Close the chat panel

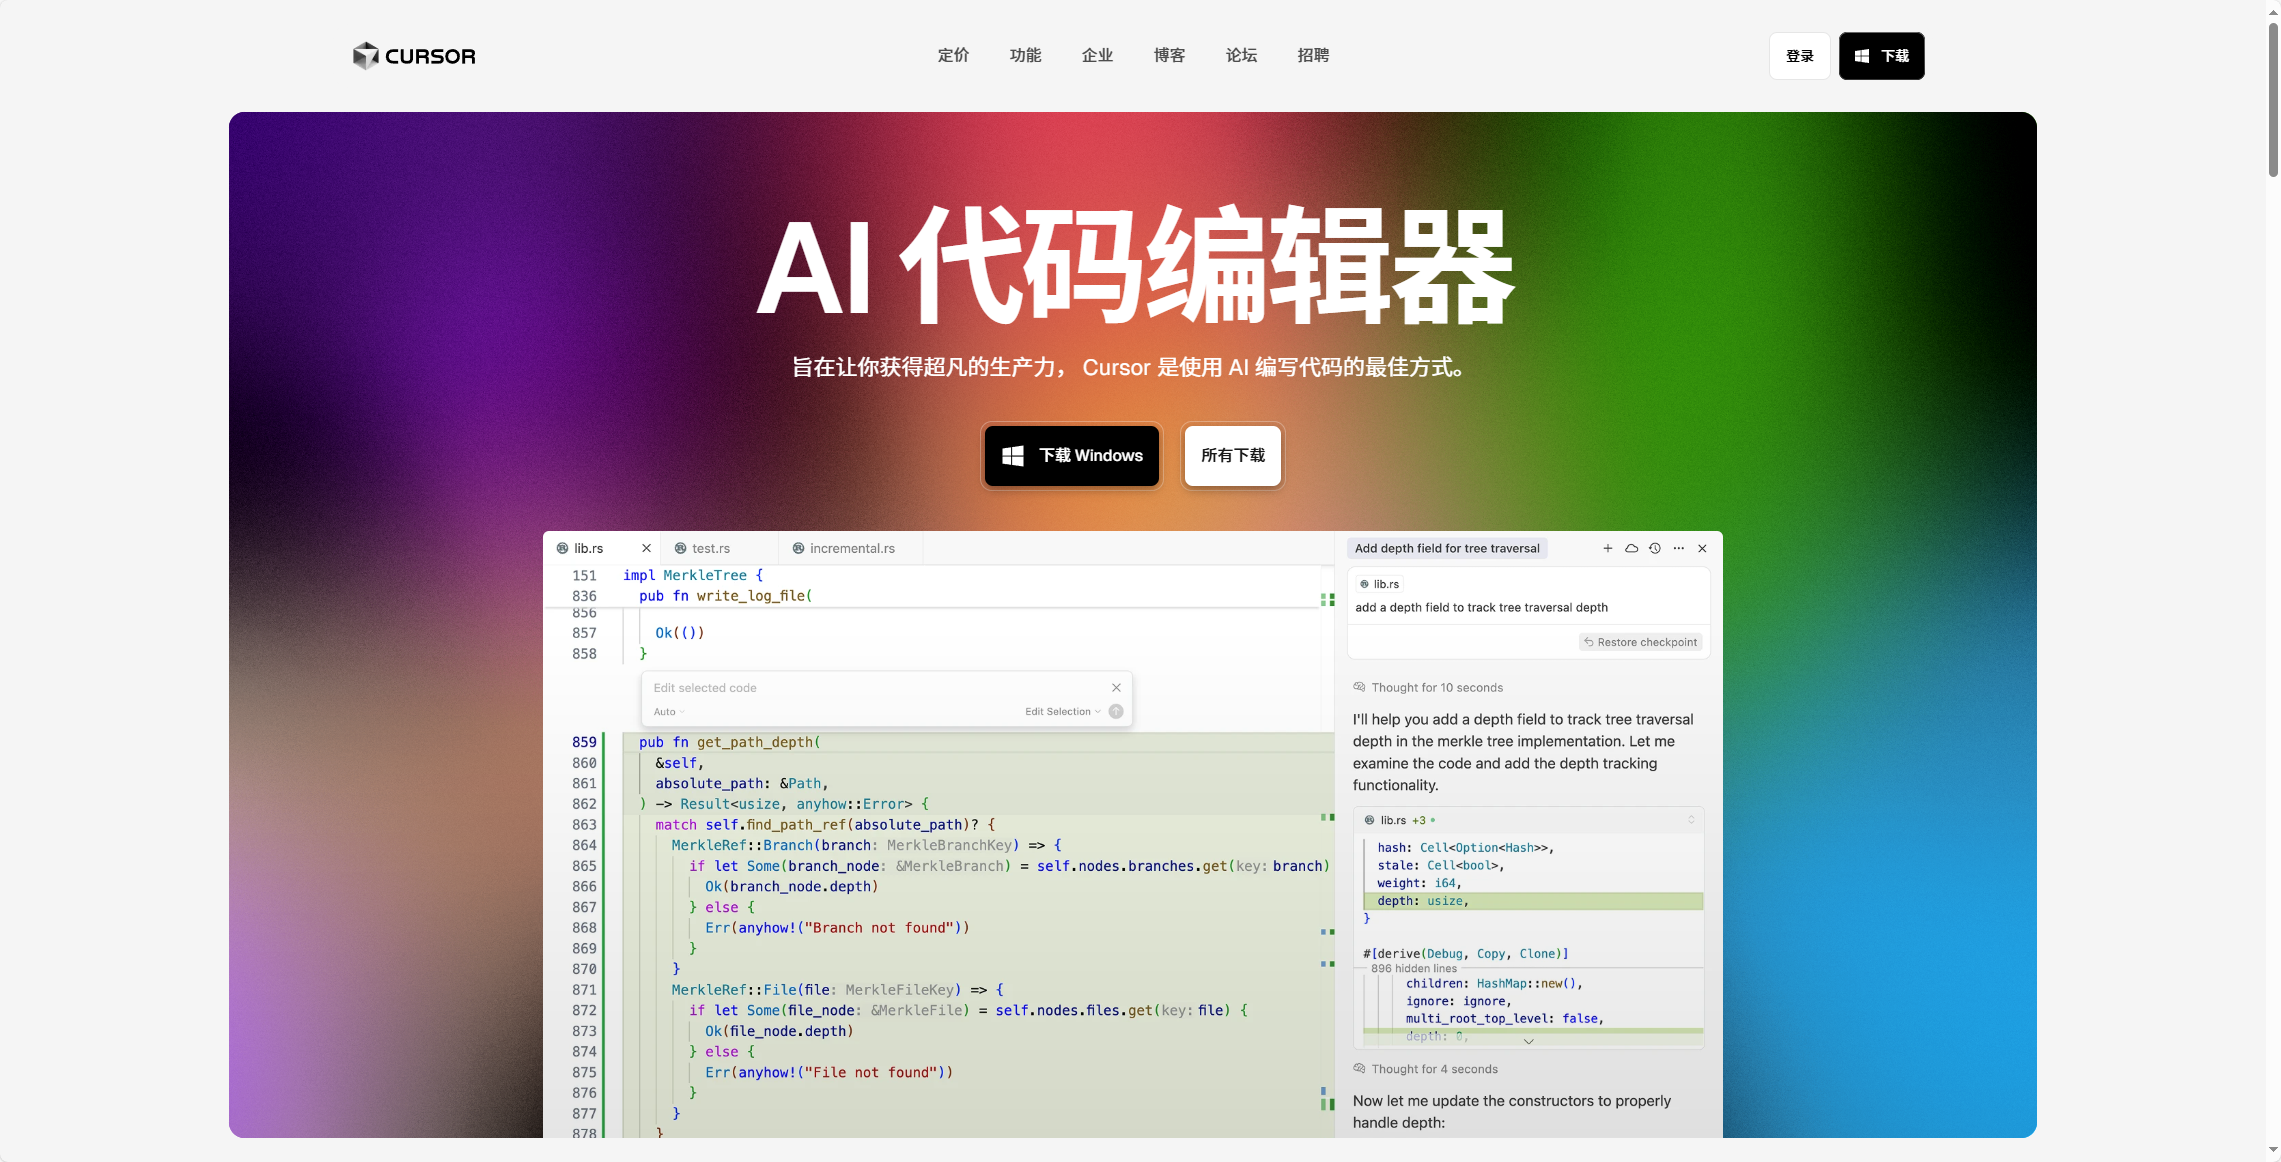(1702, 548)
